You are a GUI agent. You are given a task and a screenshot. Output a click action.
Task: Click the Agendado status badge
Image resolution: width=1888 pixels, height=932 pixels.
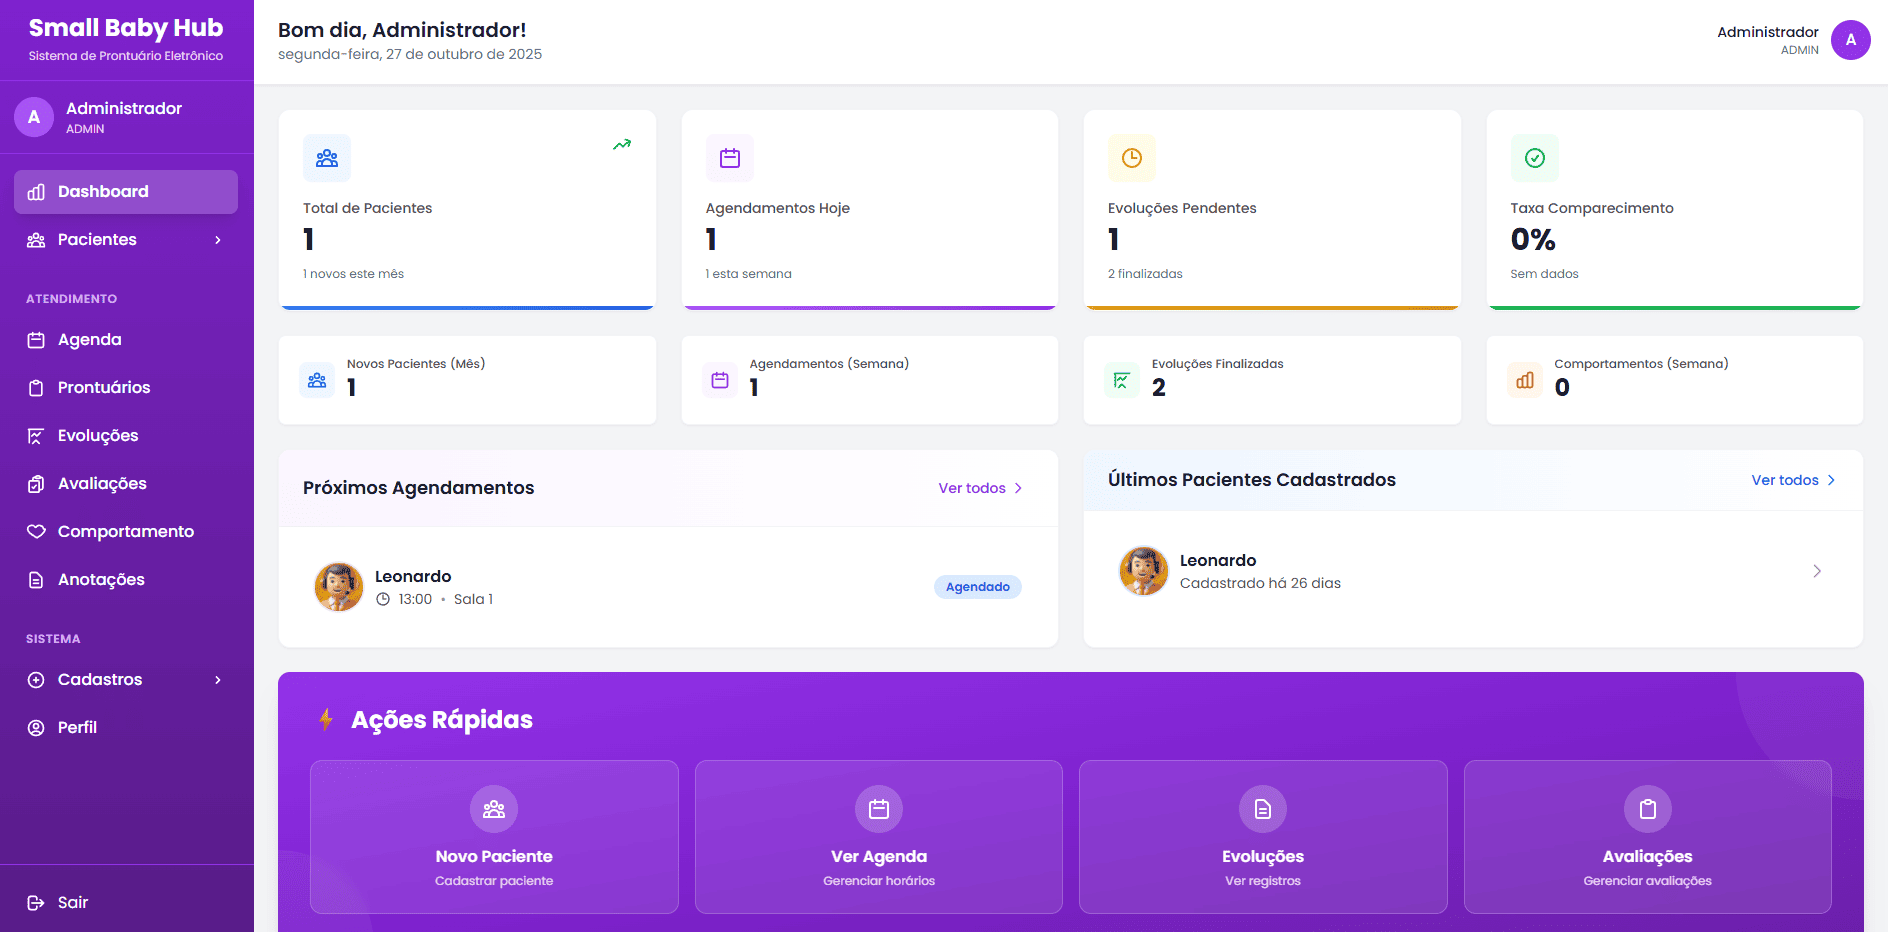(977, 587)
